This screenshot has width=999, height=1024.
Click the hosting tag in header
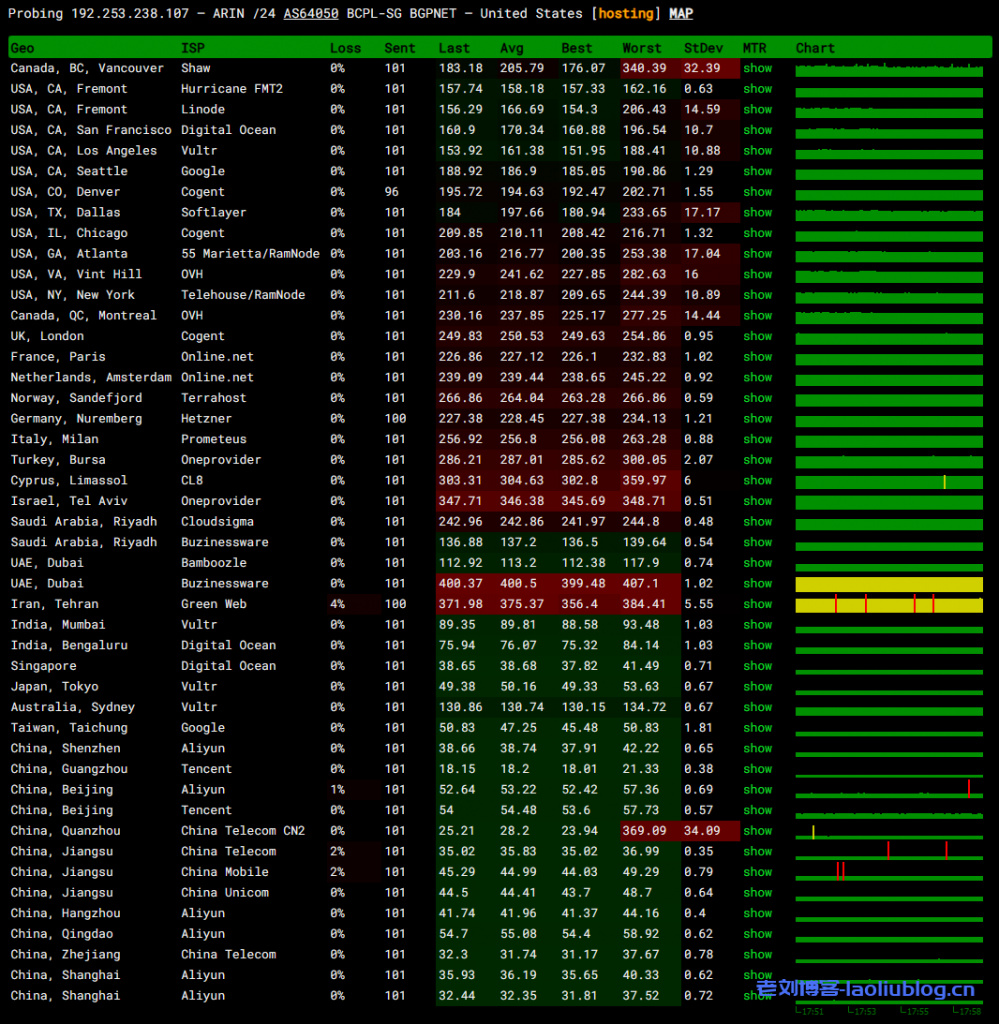626,13
